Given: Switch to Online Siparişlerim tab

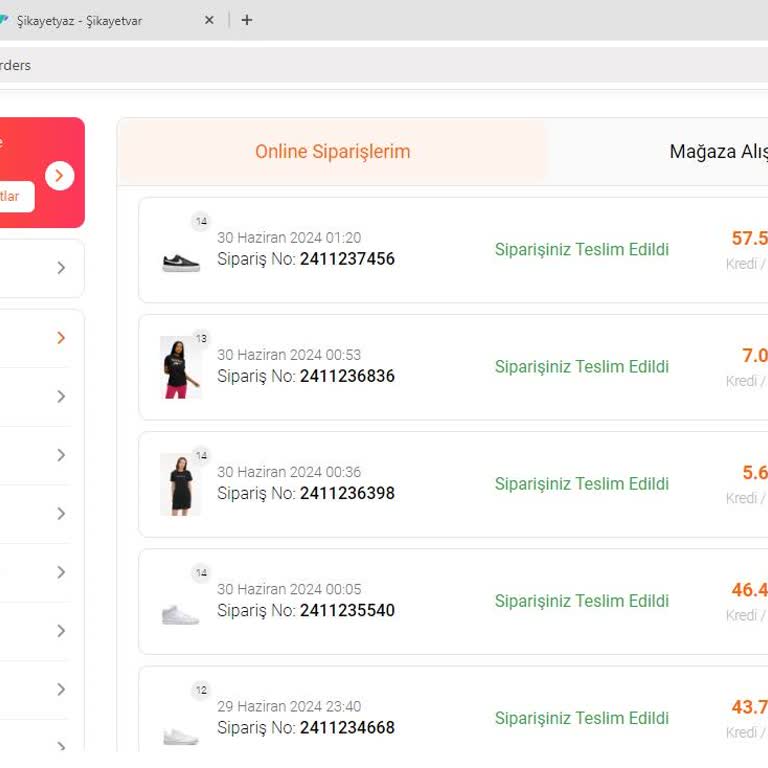Looking at the screenshot, I should [333, 151].
